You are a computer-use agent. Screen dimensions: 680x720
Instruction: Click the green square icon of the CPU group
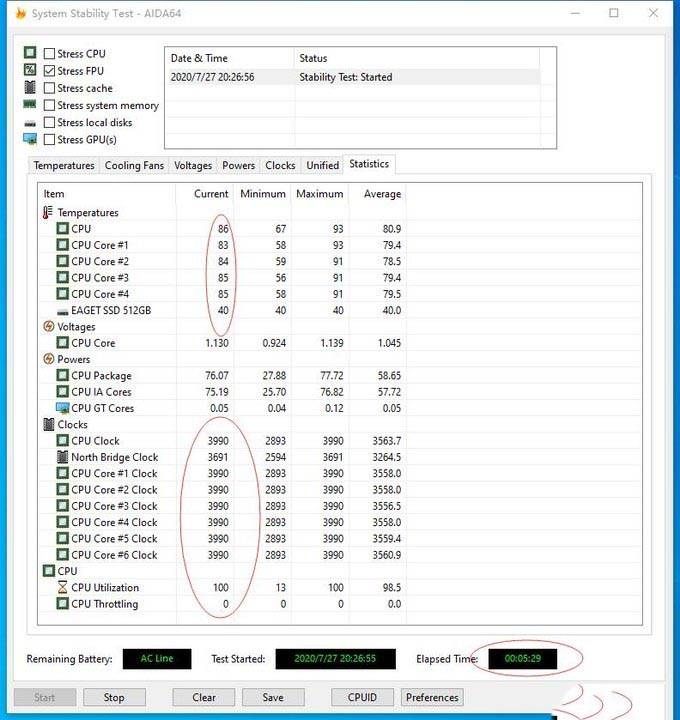point(48,571)
